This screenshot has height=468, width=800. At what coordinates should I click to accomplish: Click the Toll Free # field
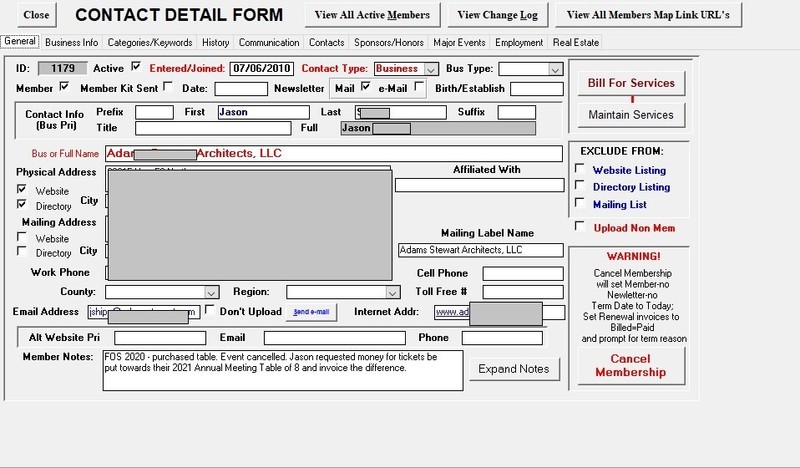pos(523,292)
